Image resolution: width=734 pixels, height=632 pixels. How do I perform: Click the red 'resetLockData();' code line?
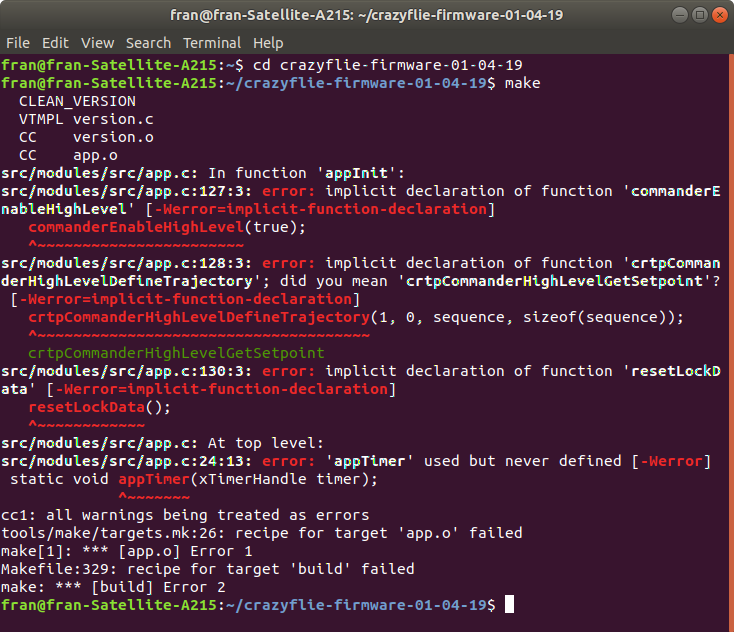(100, 407)
